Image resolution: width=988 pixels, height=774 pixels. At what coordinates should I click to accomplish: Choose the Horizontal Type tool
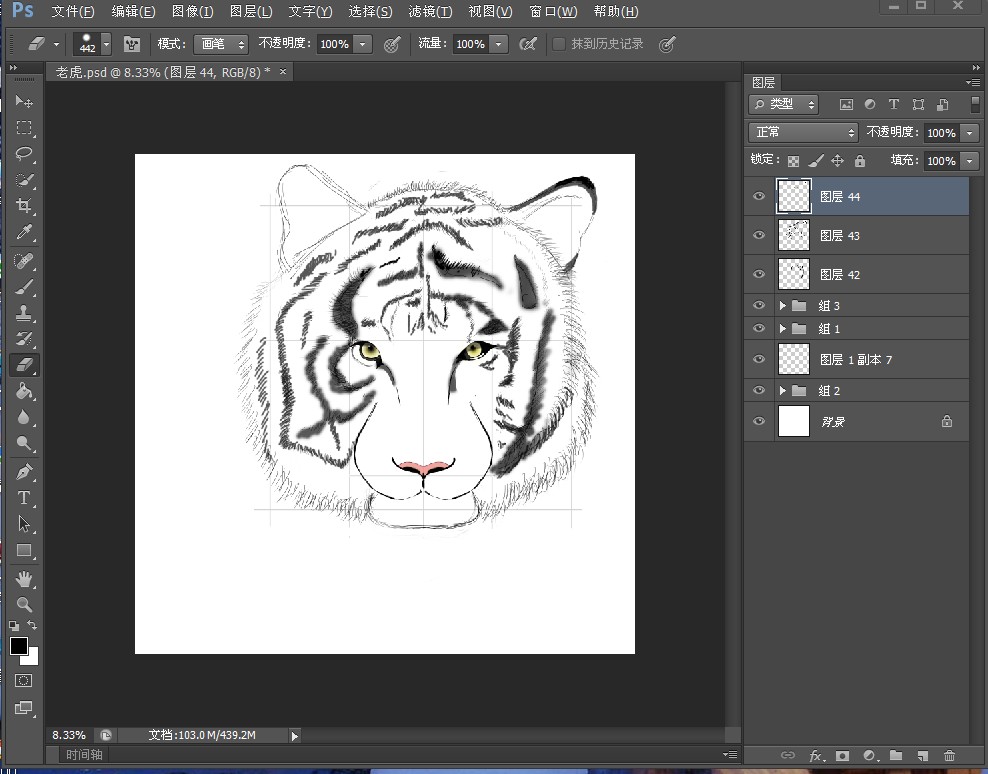(x=24, y=498)
